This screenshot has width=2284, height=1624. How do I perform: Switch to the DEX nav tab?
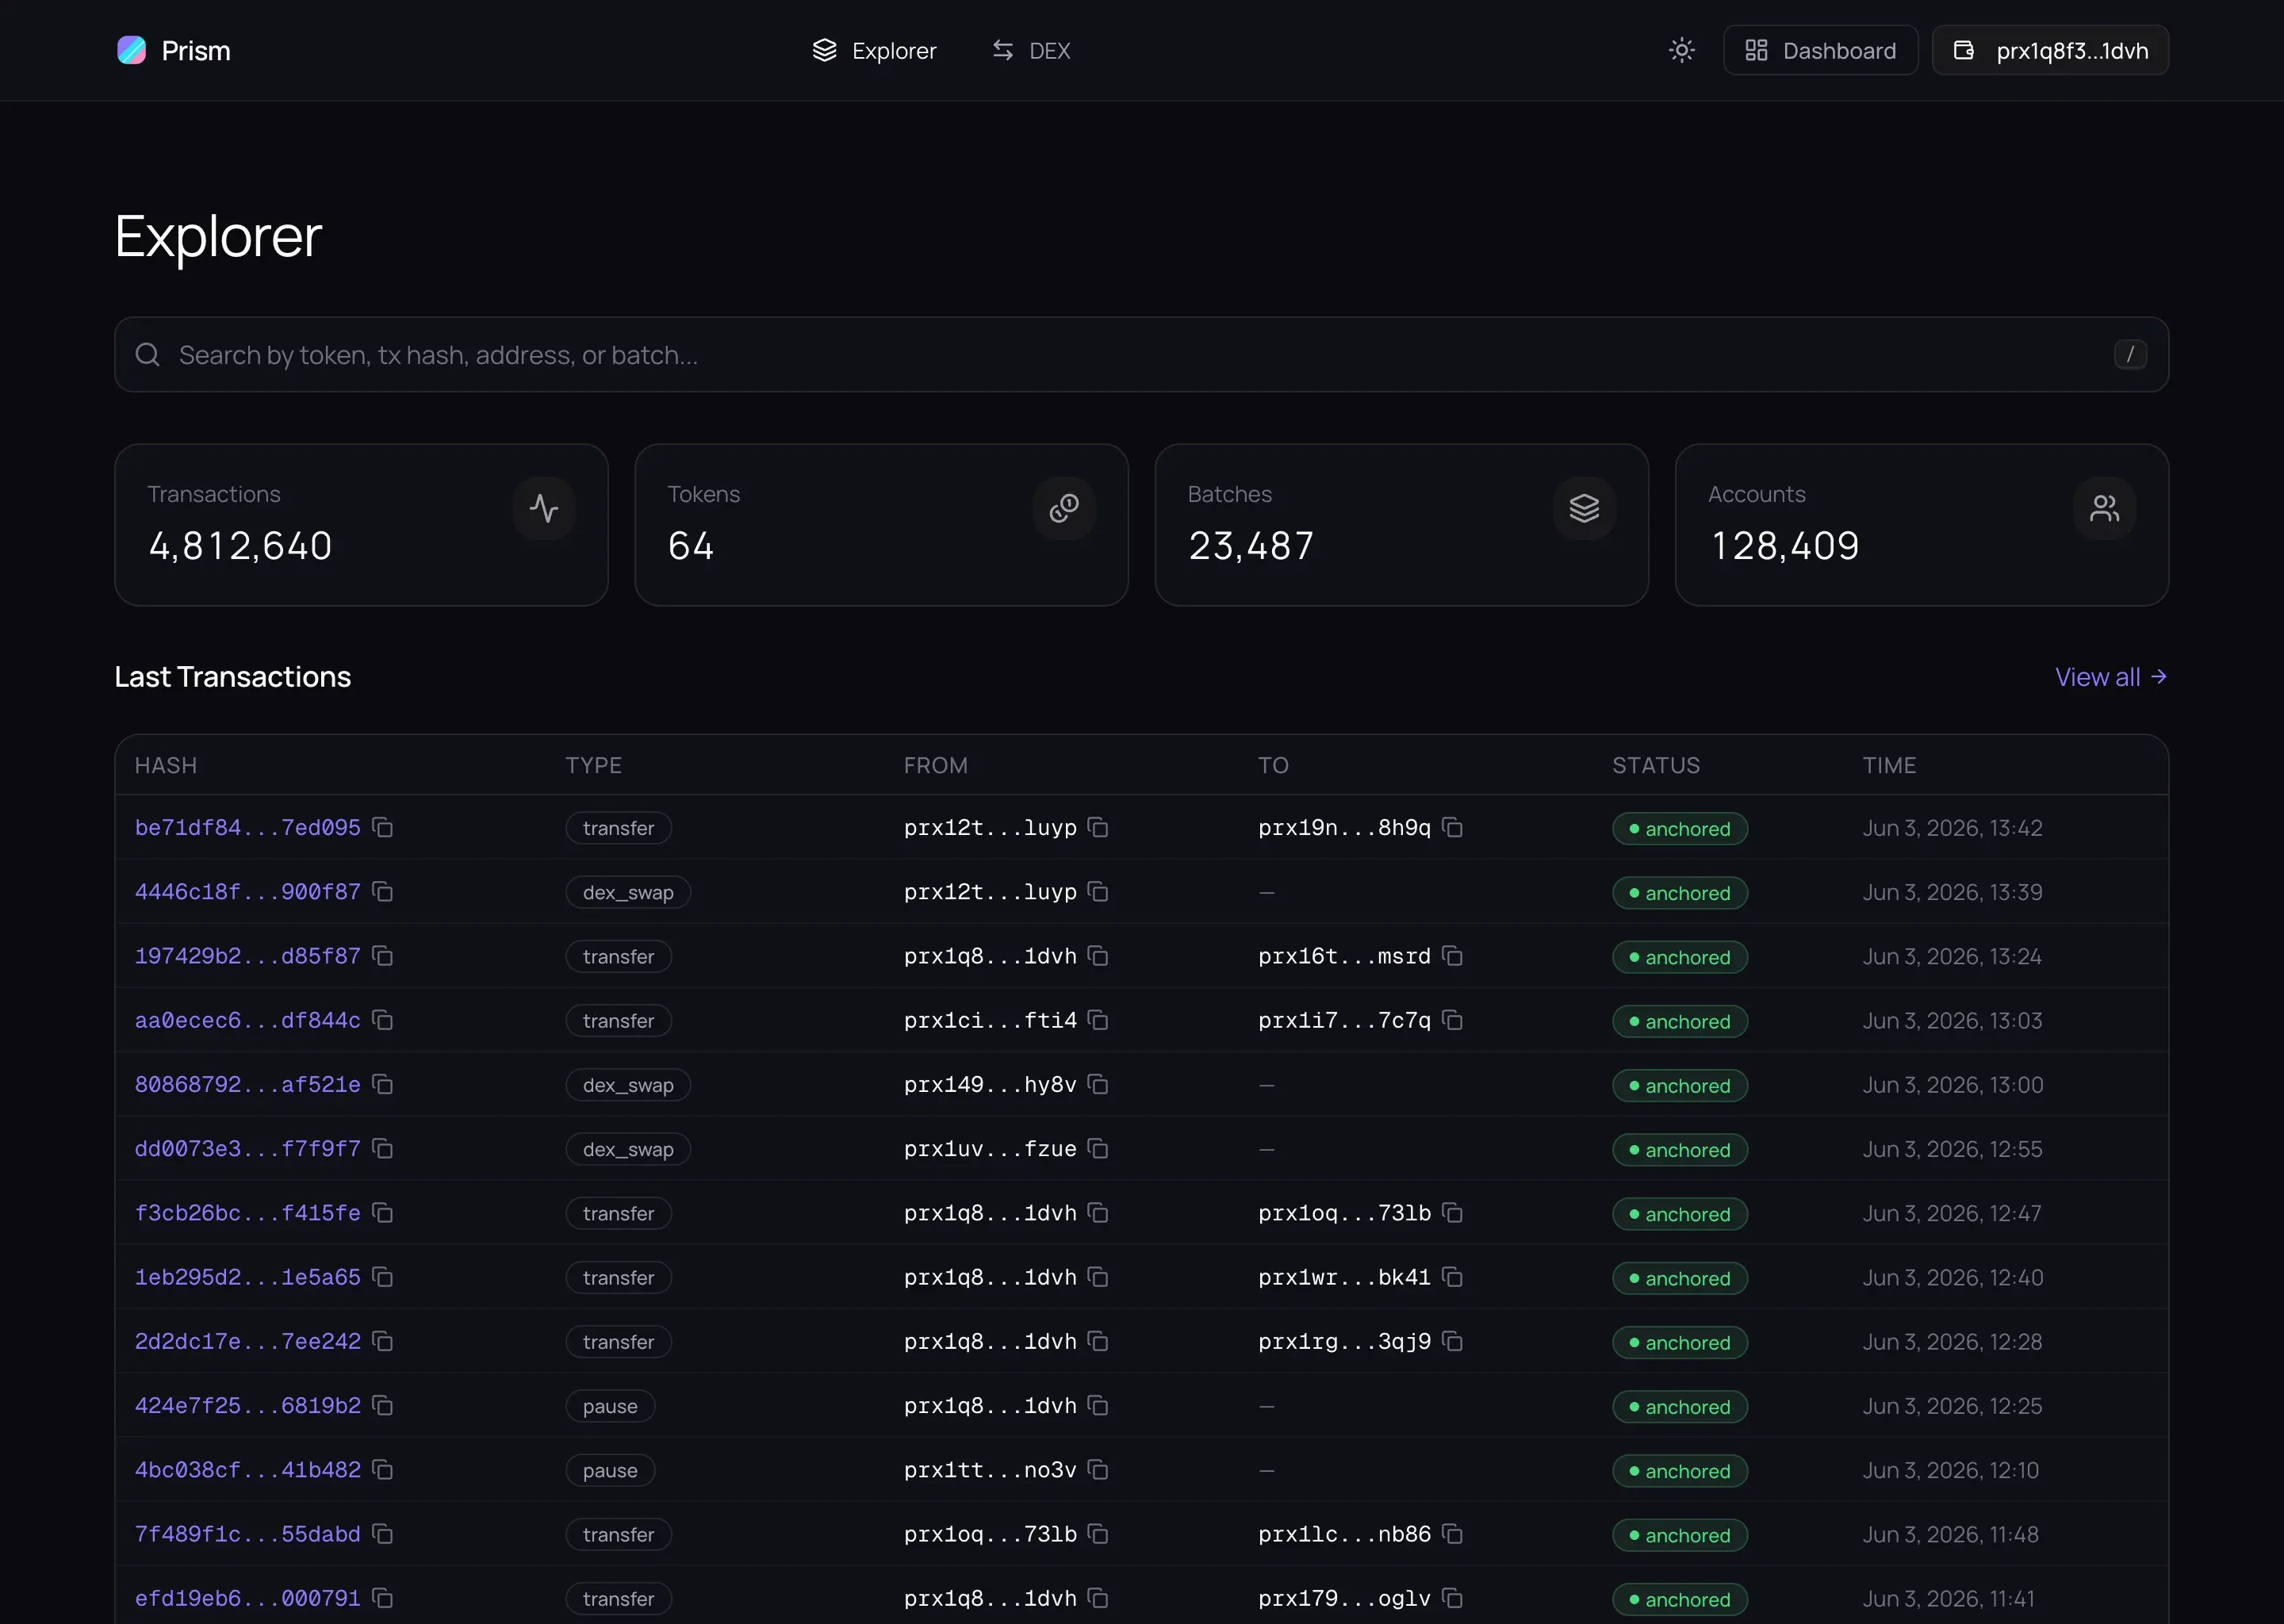1031,50
